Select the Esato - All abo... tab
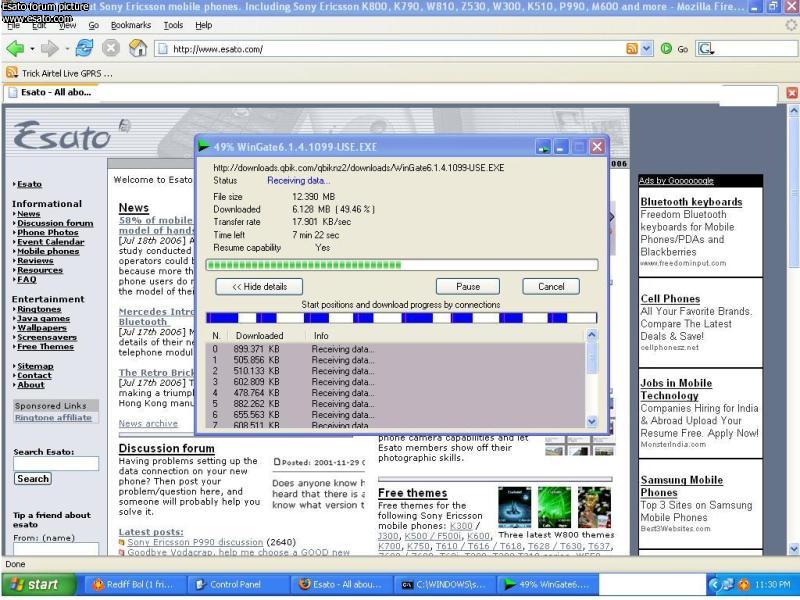 click(x=51, y=92)
